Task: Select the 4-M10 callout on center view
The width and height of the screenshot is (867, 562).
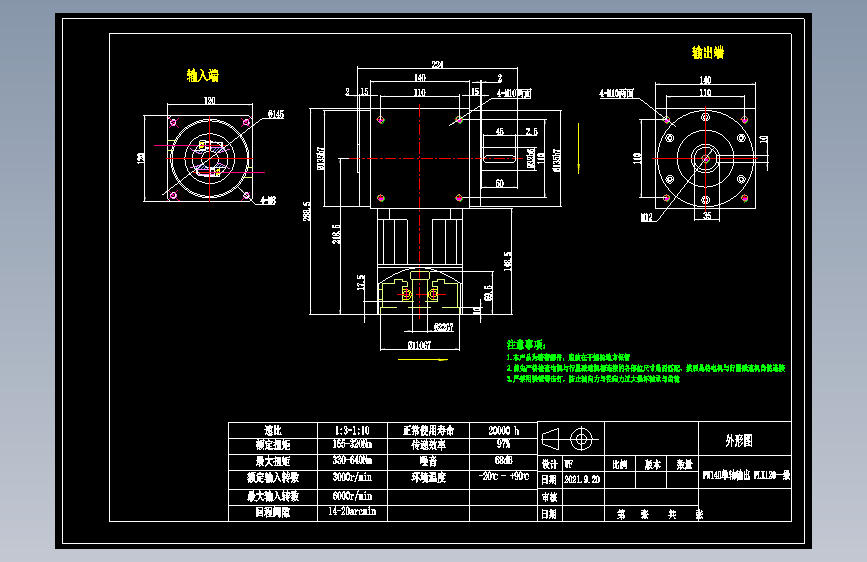Action: coord(514,93)
